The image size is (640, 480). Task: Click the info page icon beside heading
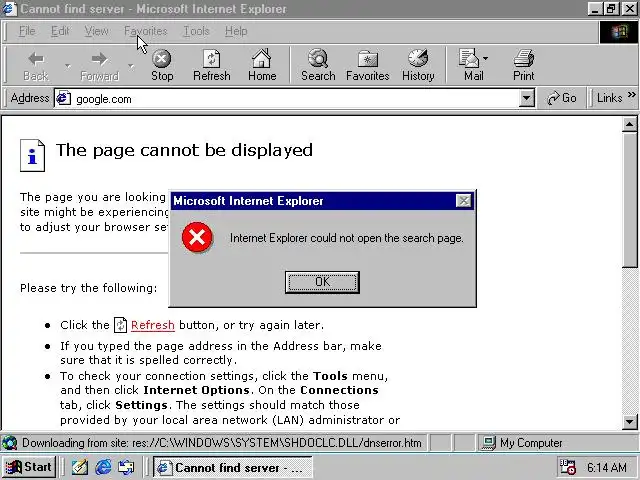click(x=32, y=156)
